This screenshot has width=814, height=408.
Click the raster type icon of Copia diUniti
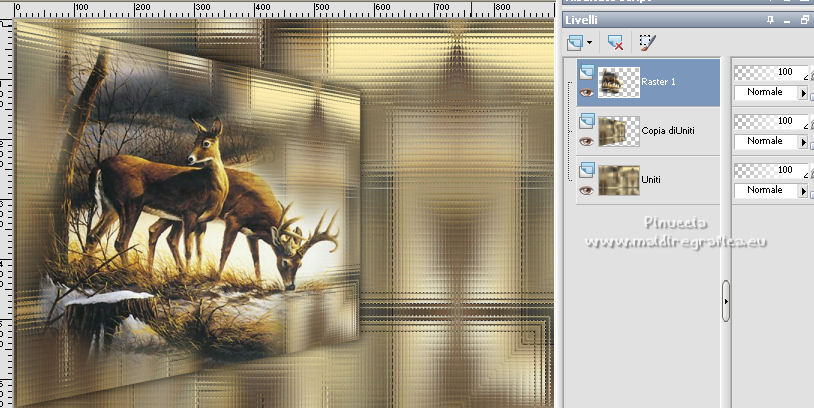(x=587, y=120)
